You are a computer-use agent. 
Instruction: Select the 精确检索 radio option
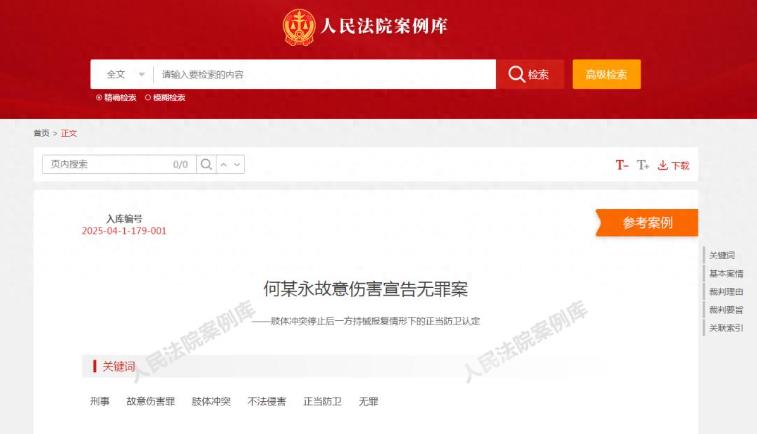[x=116, y=98]
